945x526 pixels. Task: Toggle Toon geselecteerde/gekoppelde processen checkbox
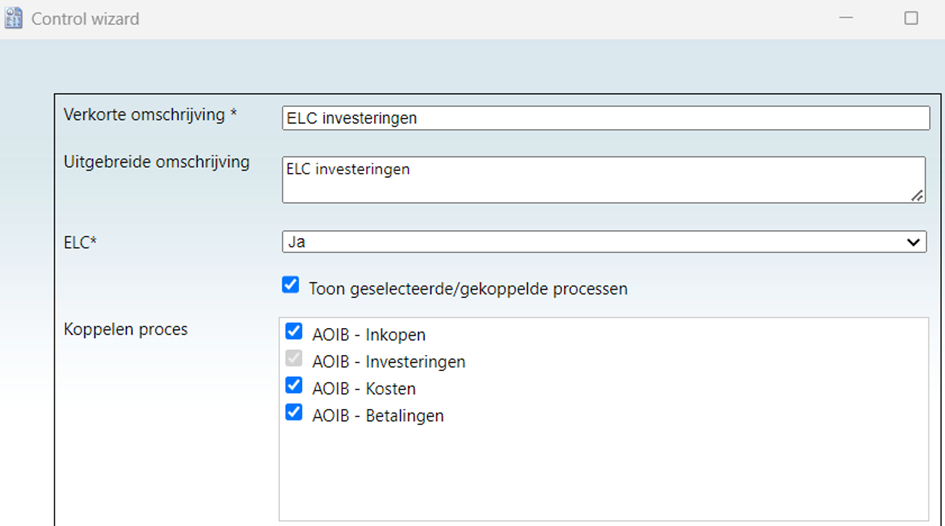coord(290,284)
